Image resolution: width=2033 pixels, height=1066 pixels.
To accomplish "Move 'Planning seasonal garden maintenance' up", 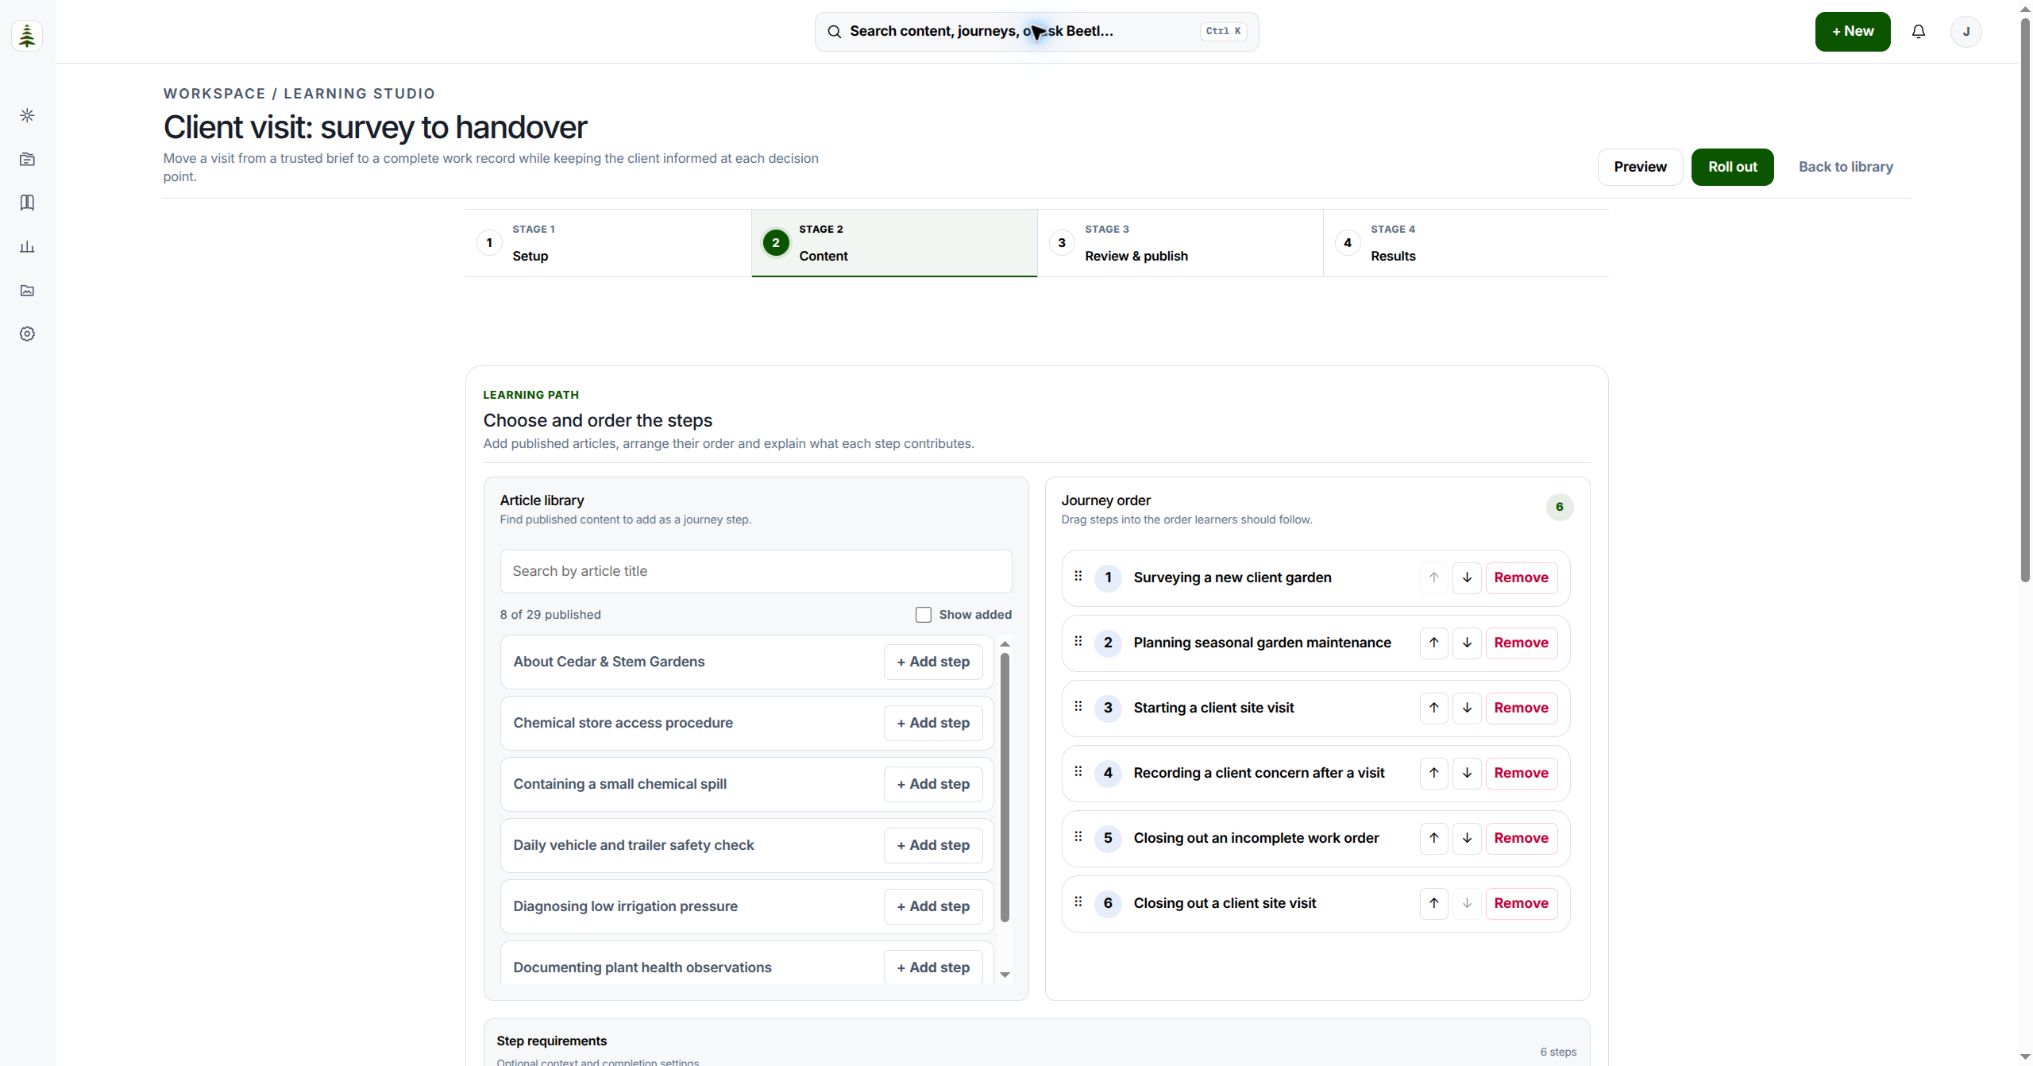I will tap(1434, 643).
